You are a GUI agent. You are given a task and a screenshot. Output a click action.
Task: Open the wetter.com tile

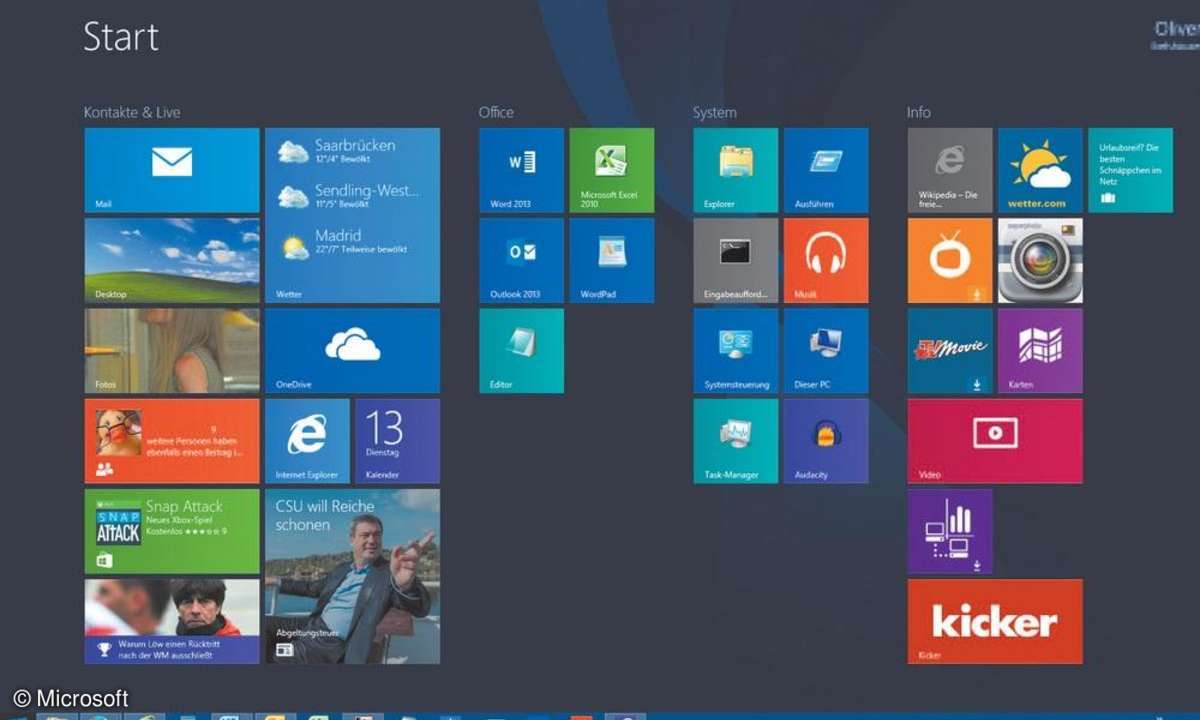click(x=1040, y=170)
